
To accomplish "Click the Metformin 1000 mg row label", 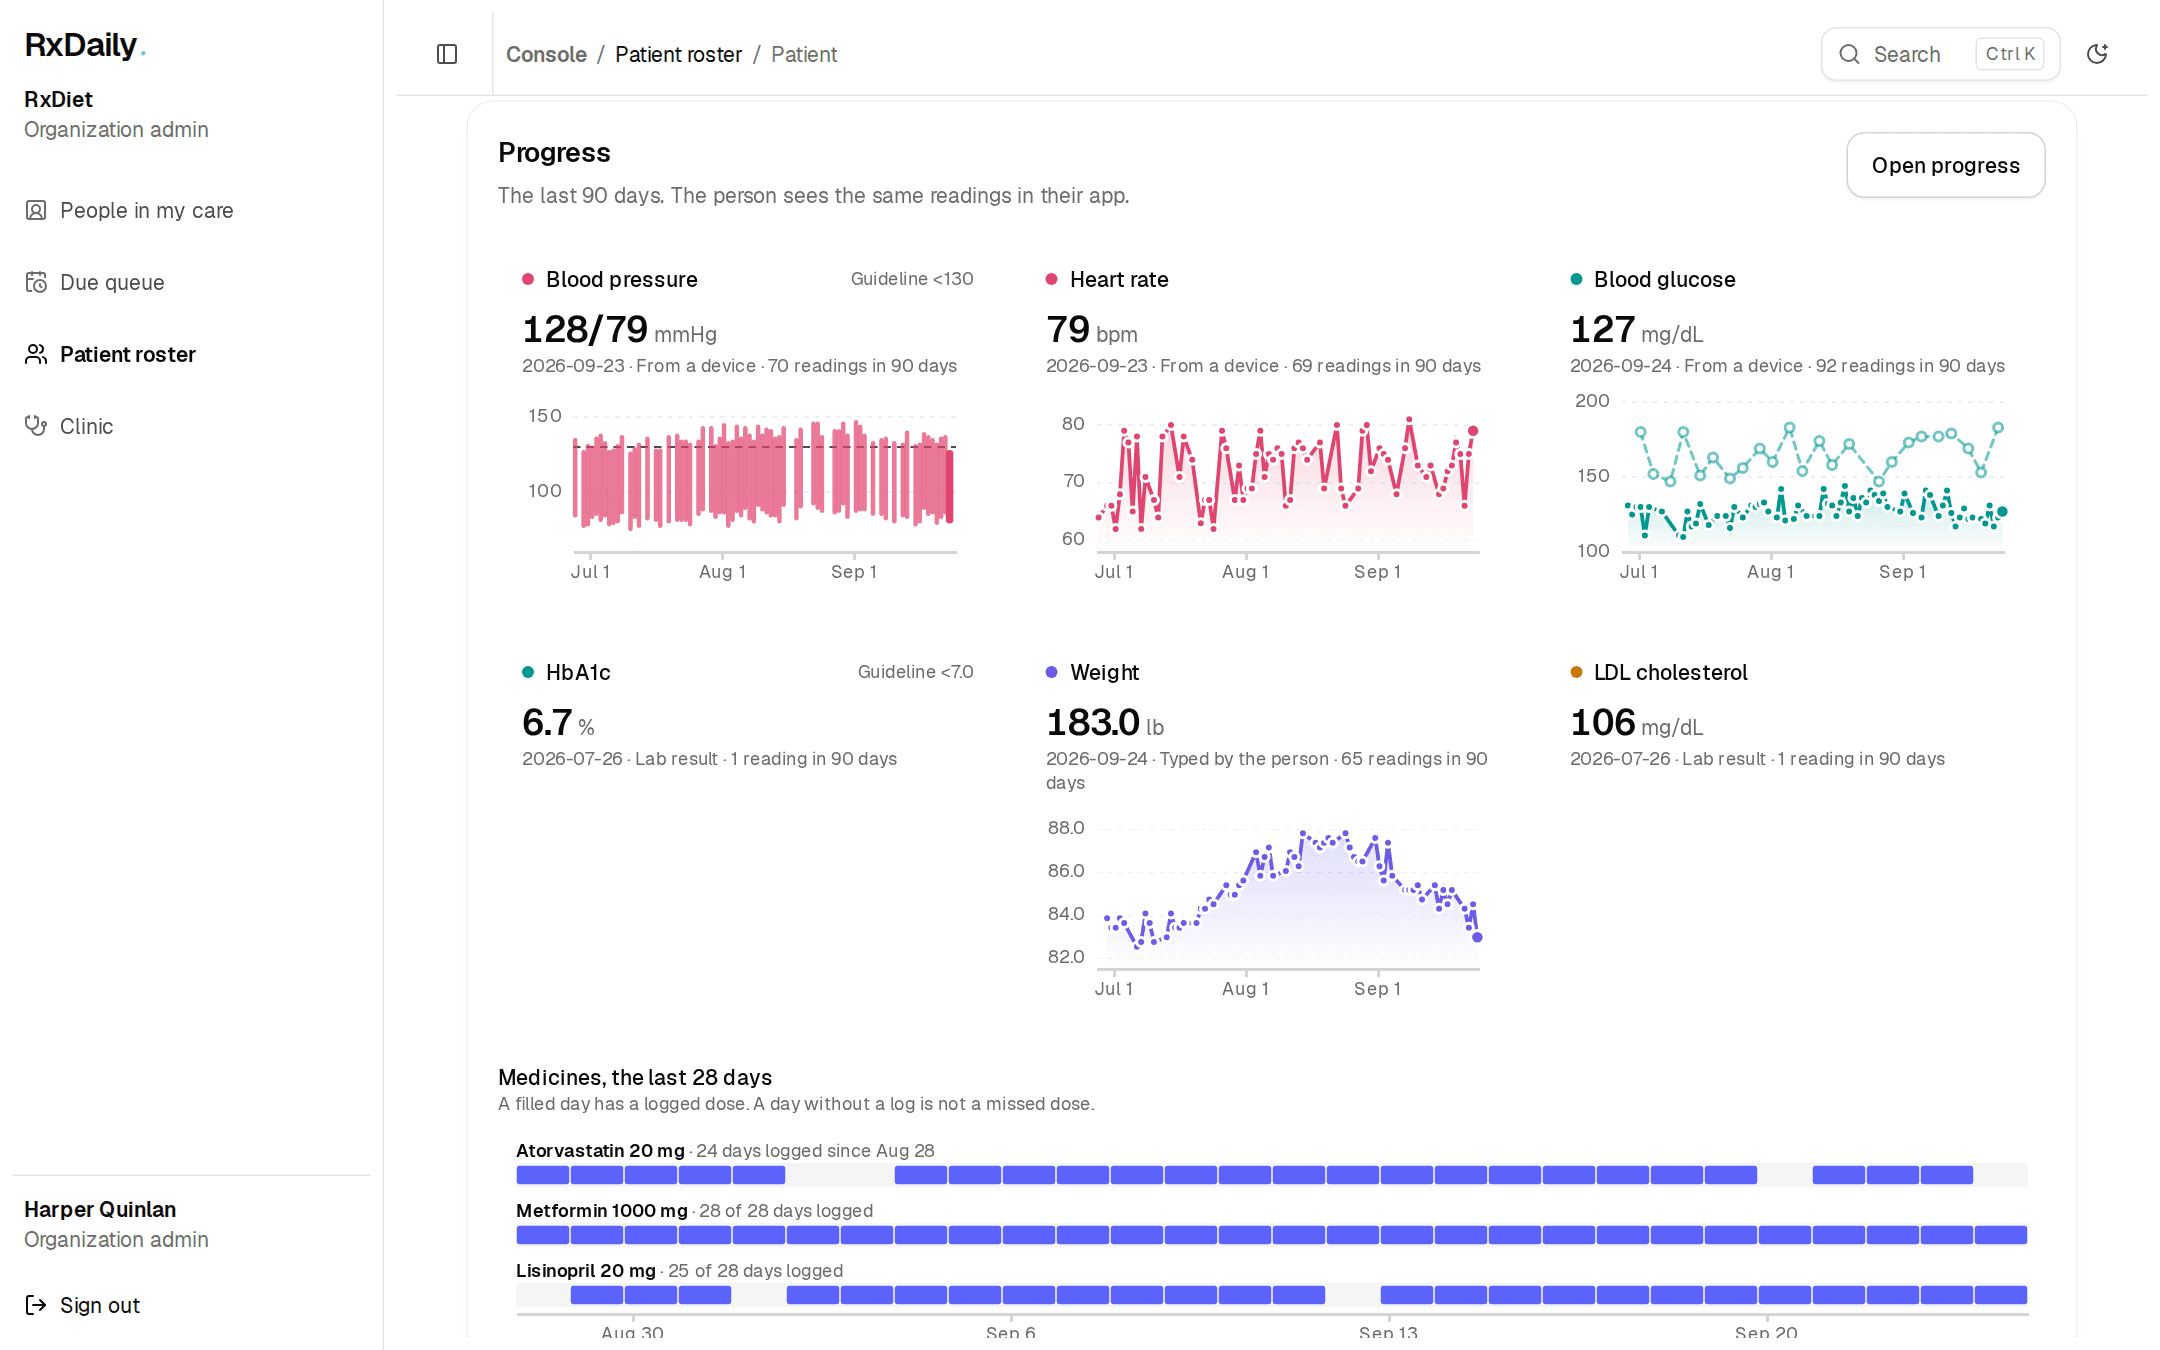I will 602,1211.
